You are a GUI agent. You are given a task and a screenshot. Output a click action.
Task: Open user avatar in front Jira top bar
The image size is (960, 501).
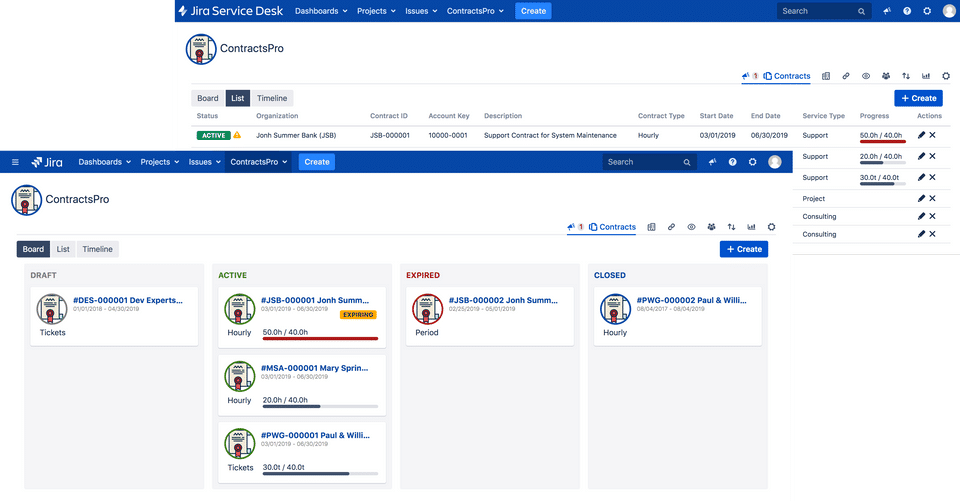click(x=774, y=162)
